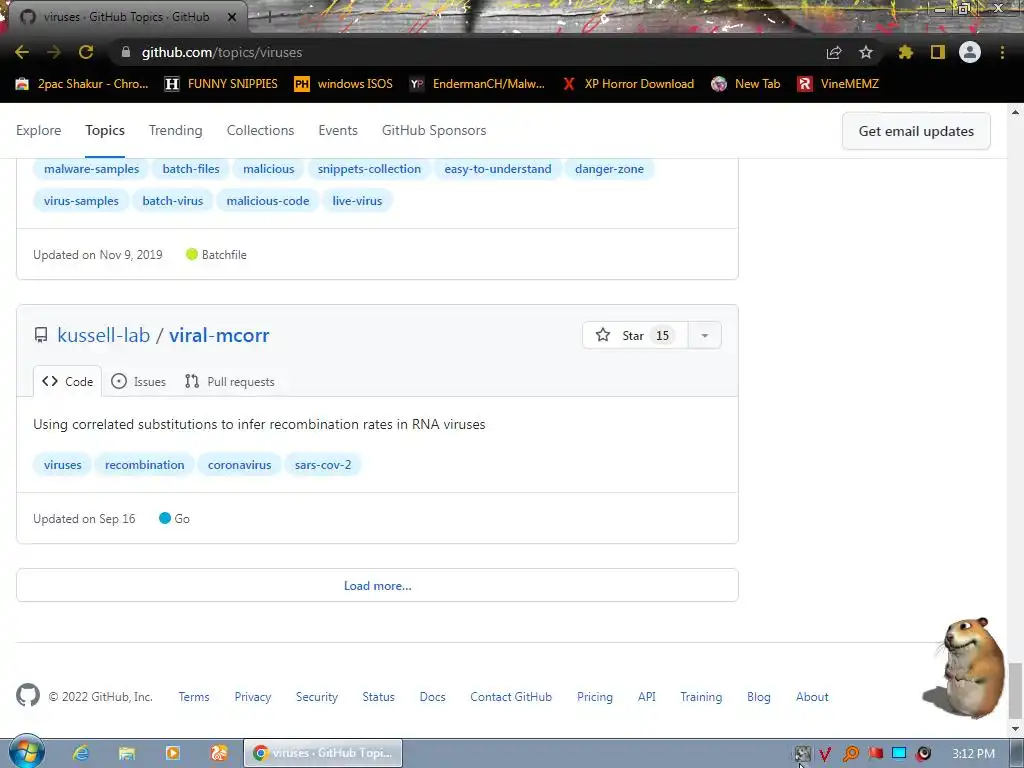This screenshot has width=1024, height=768.
Task: Open the viral-mcorr repository link
Action: [219, 335]
